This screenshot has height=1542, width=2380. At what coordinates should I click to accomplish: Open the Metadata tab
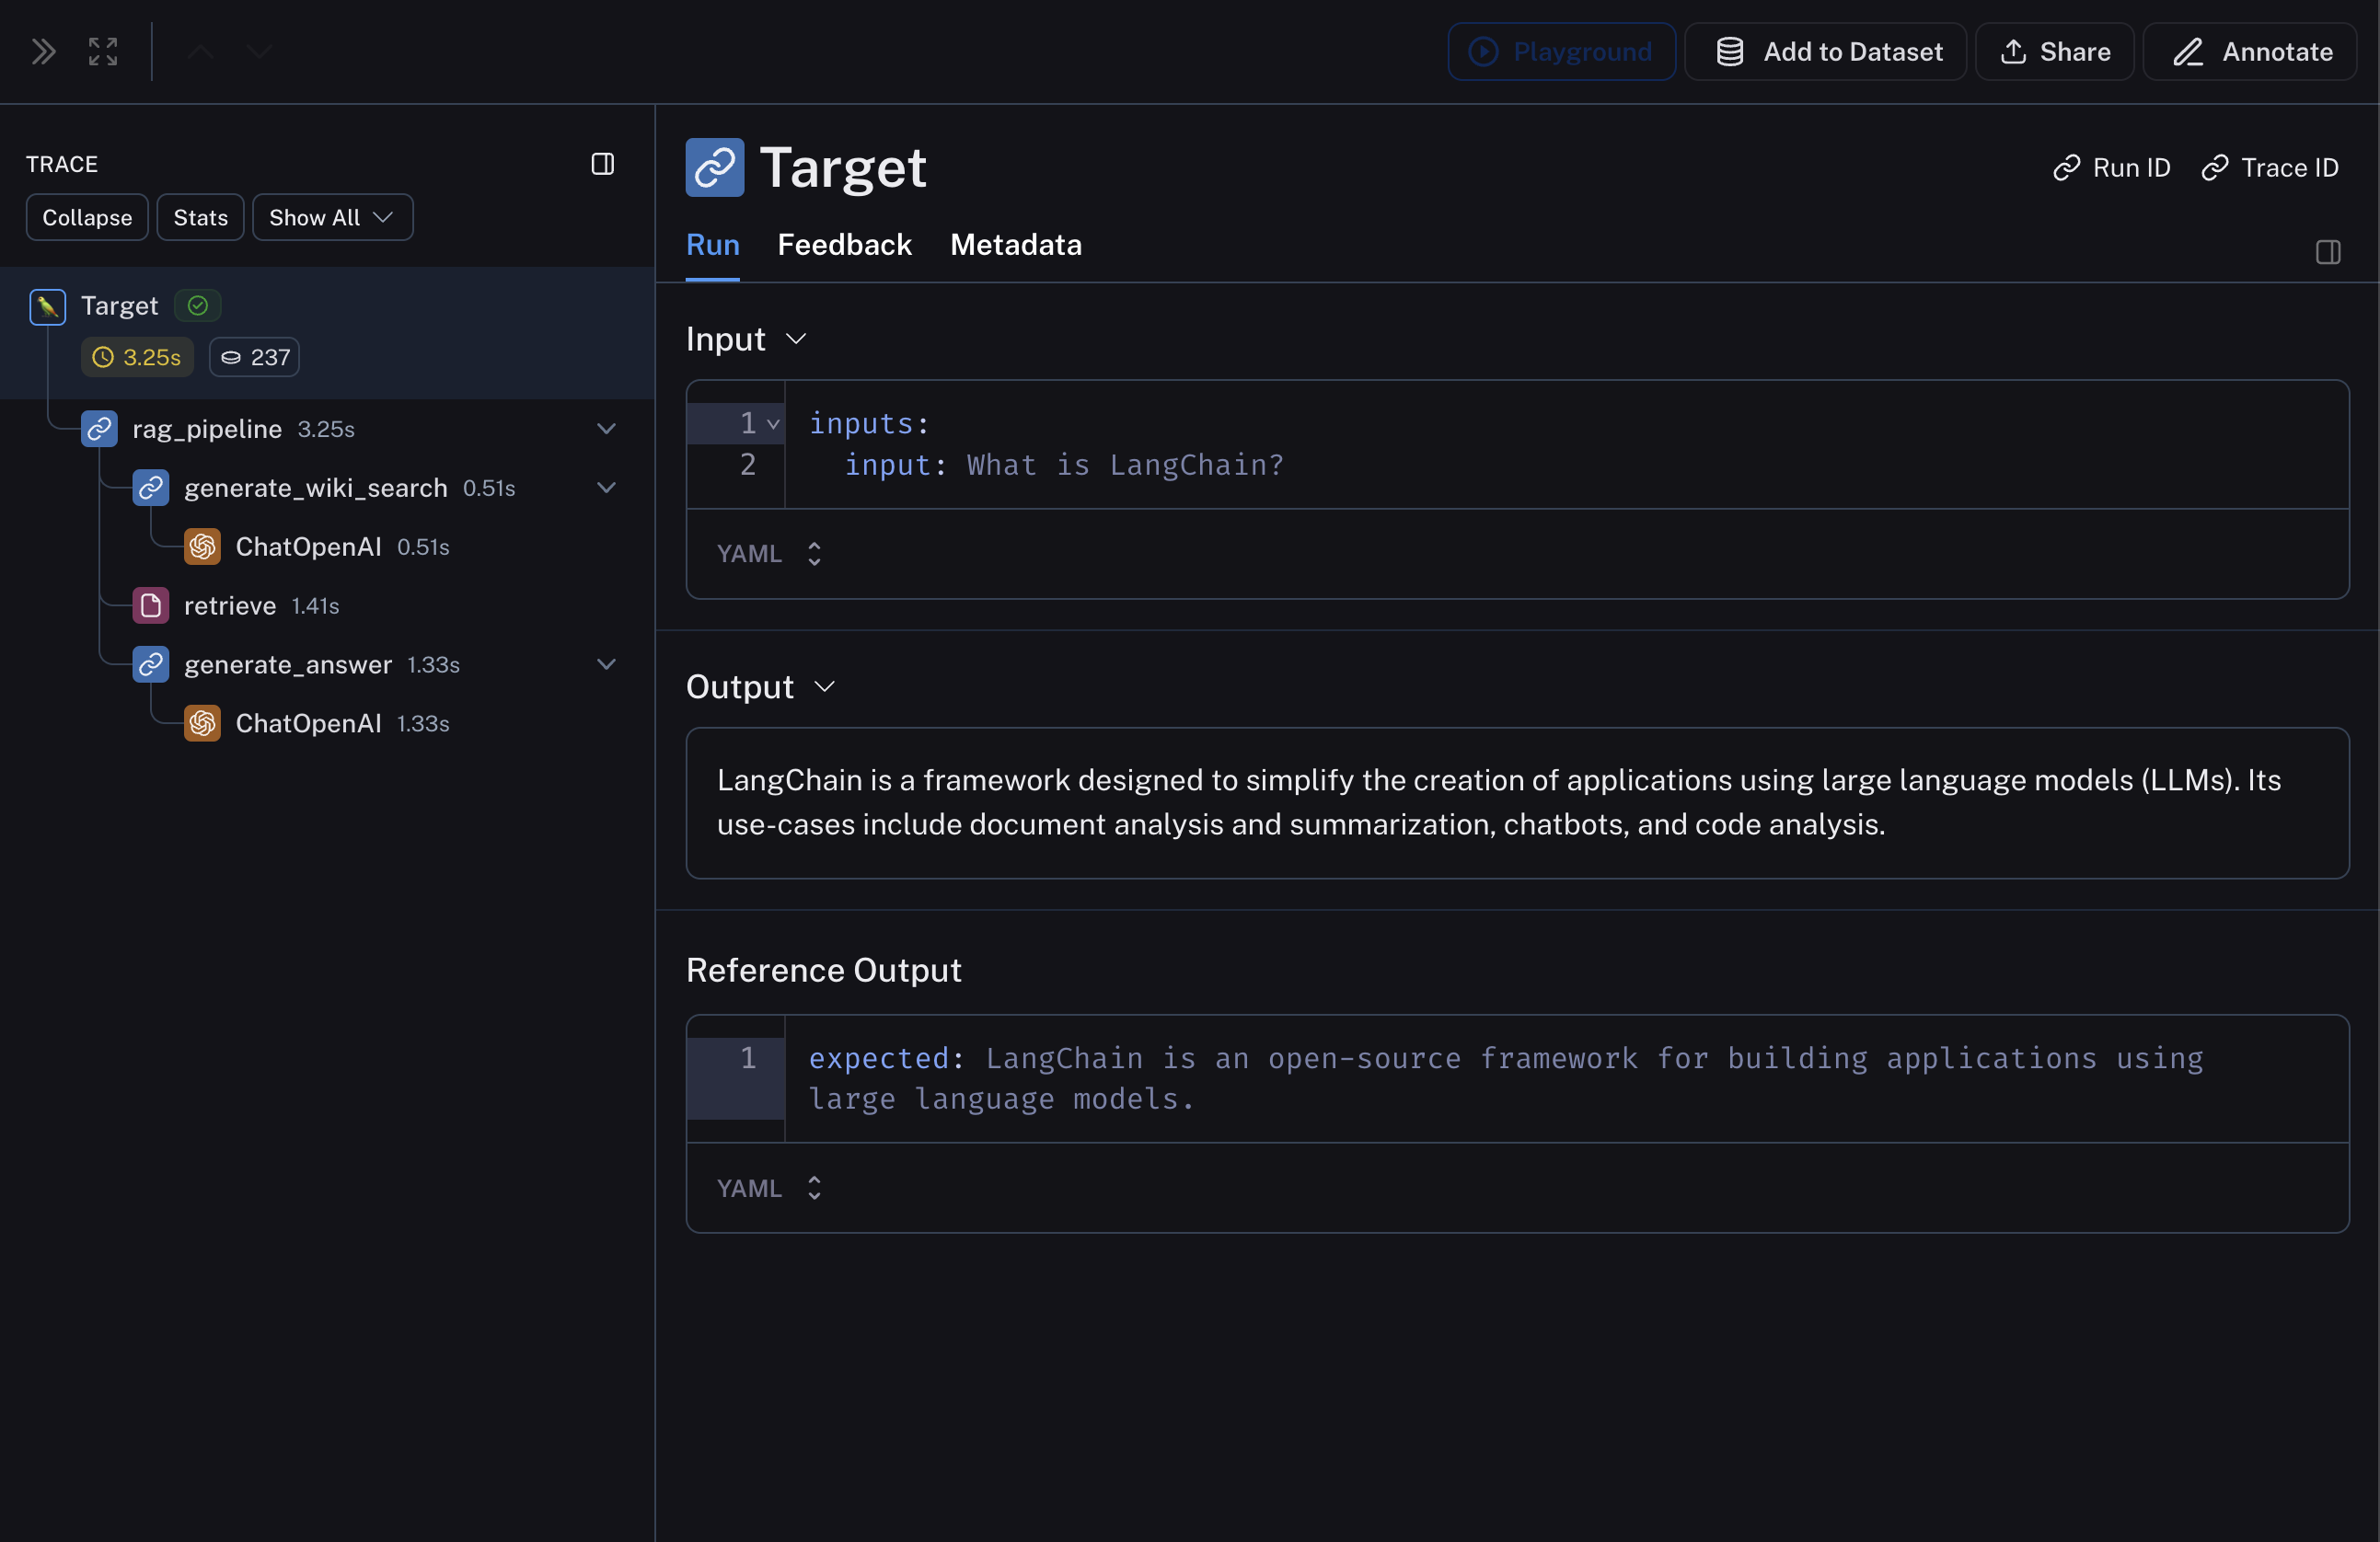[1015, 245]
